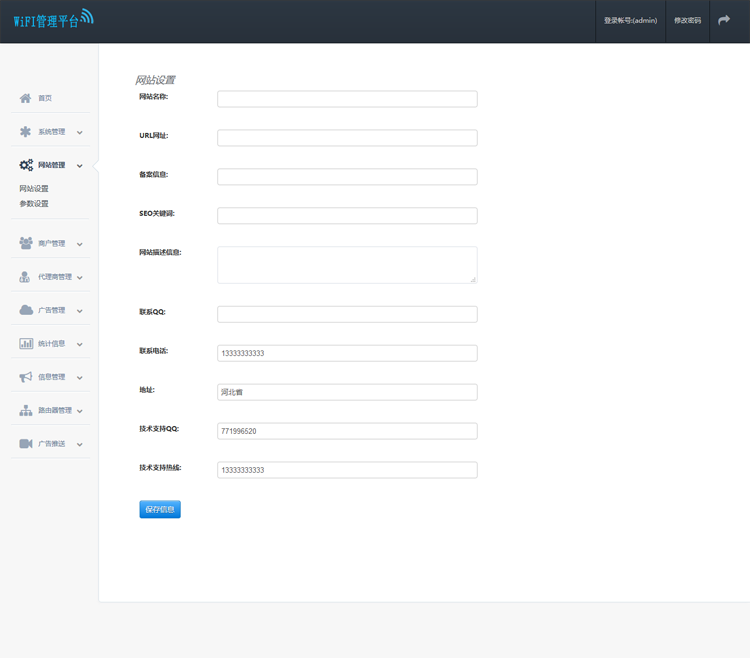Click the home icon beside 首页
The width and height of the screenshot is (750, 658).
pyautogui.click(x=25, y=98)
